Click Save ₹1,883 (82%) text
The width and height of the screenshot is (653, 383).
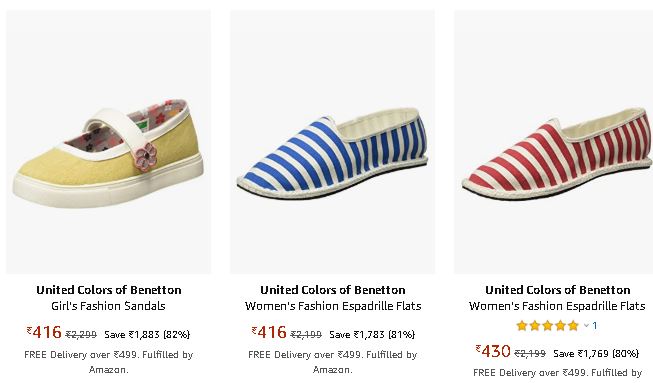[x=147, y=334]
